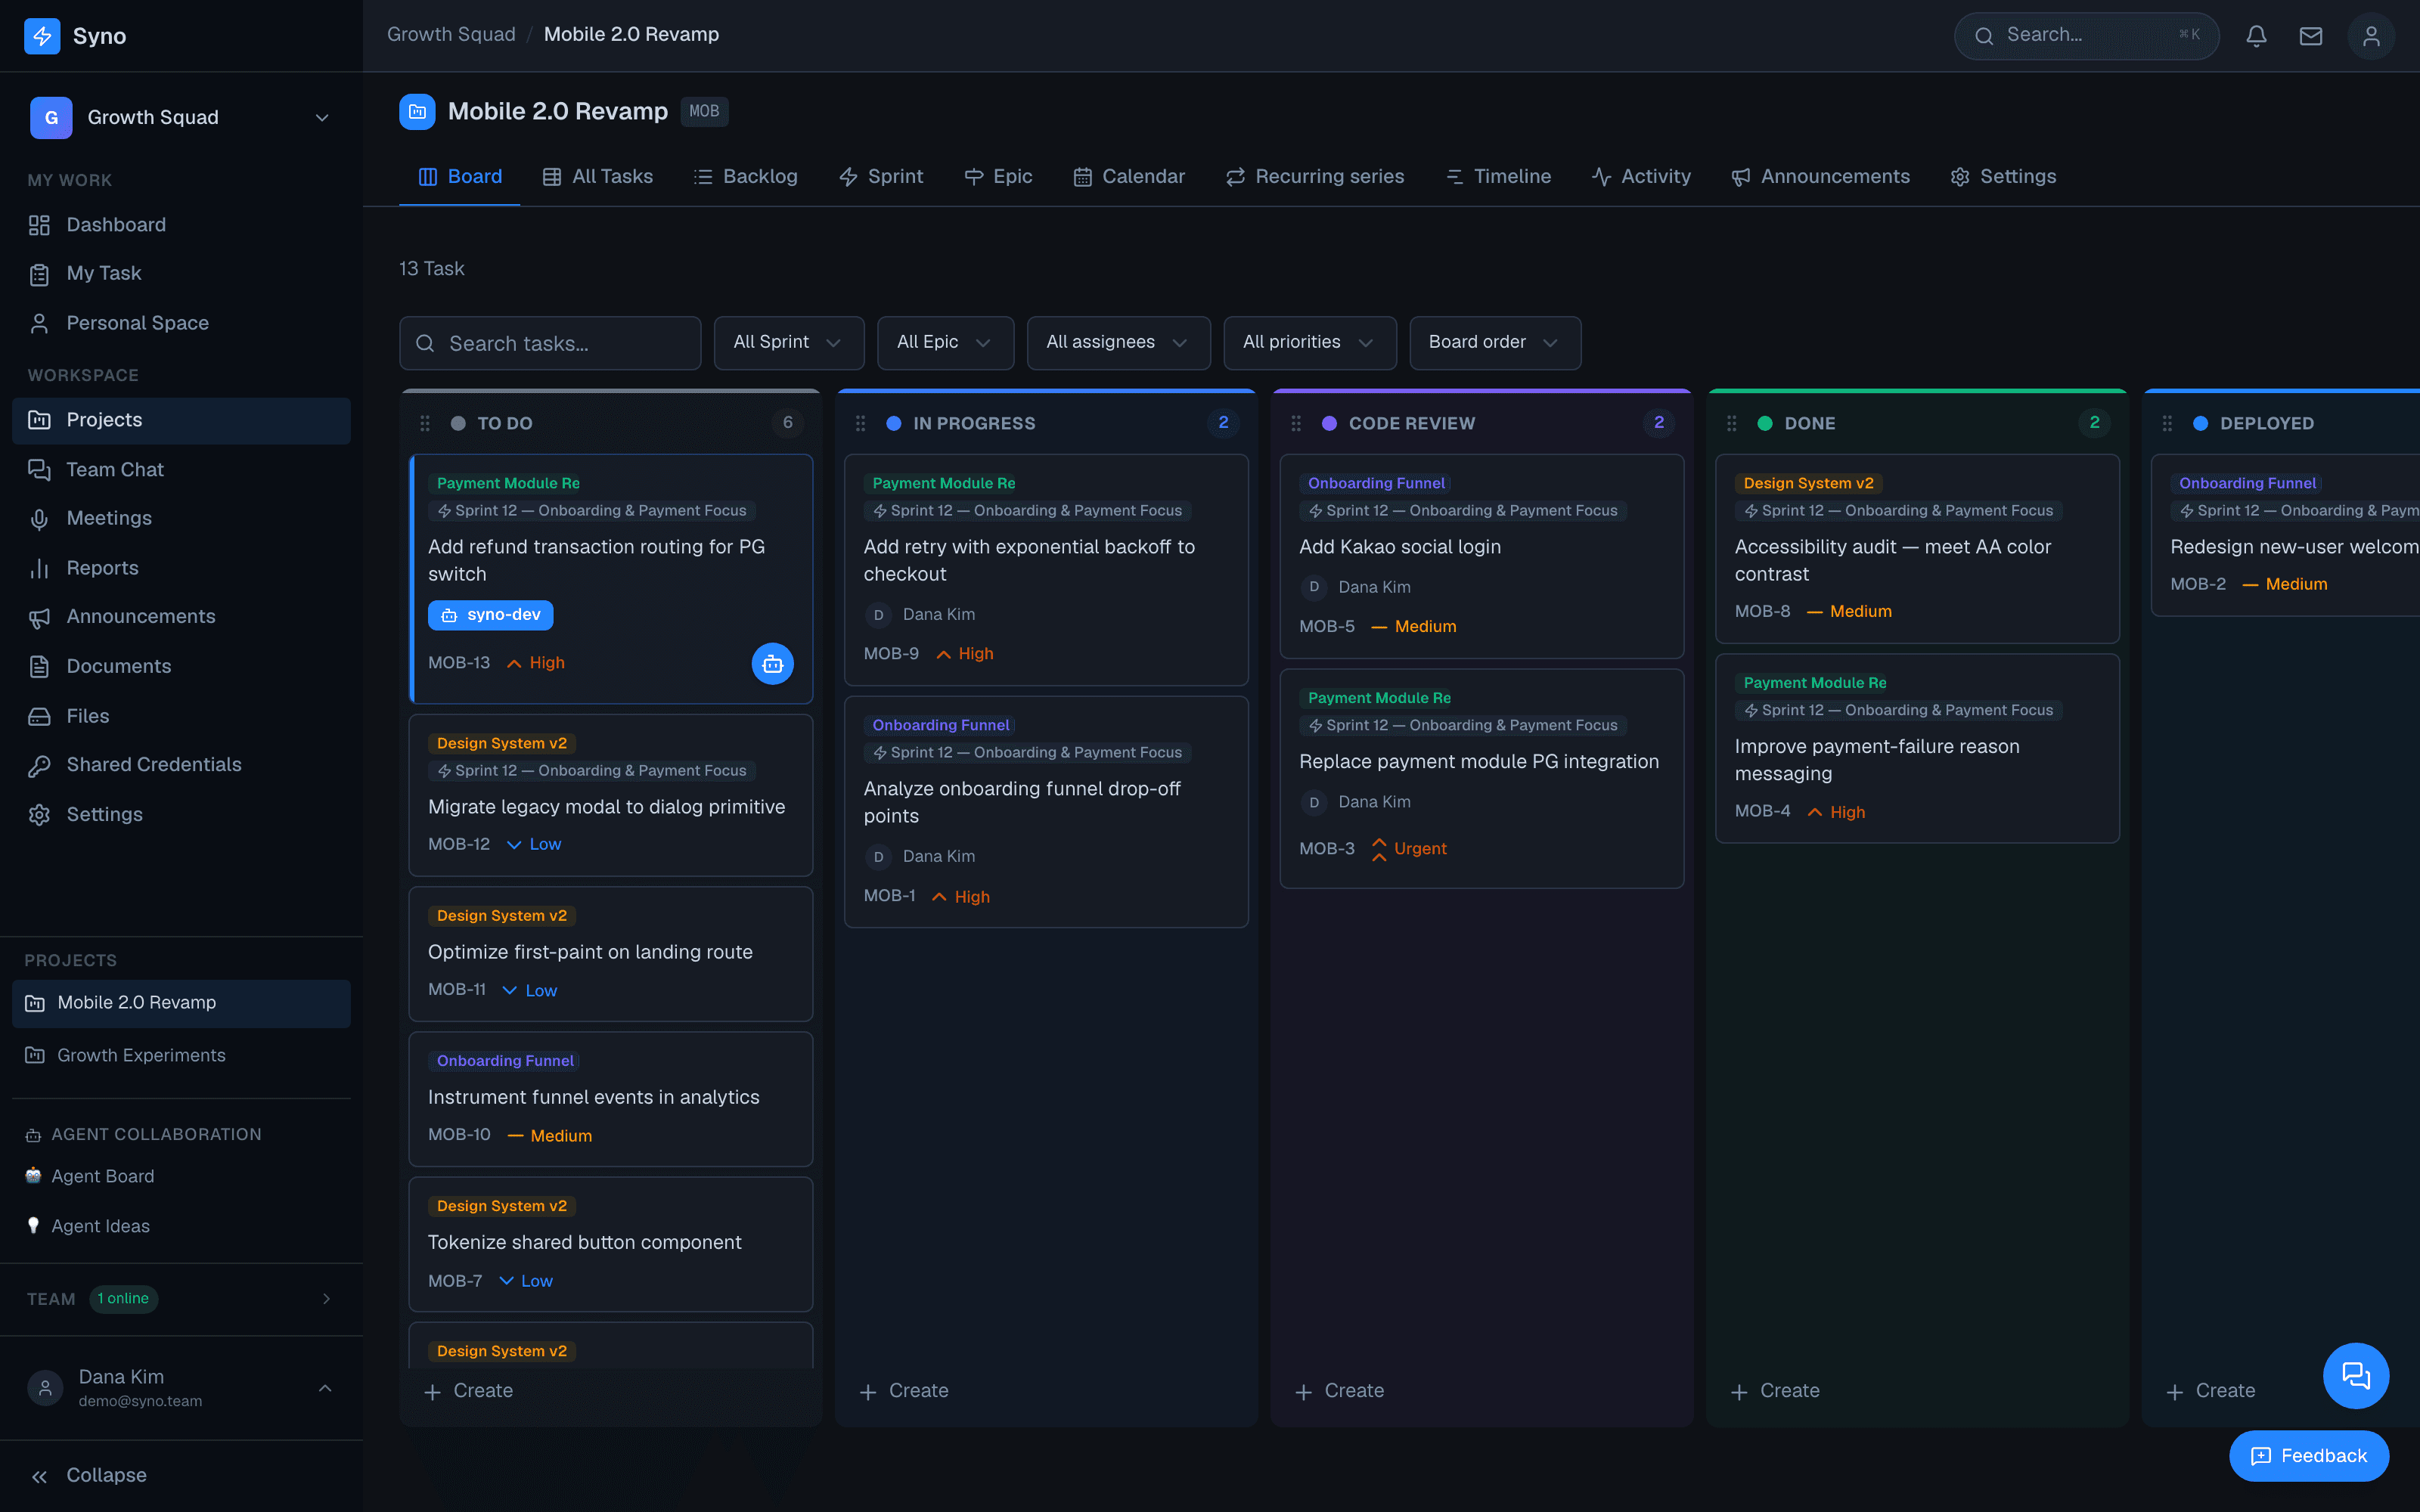2420x1512 pixels.
Task: Click the Growth Squad breadcrumb link
Action: point(451,35)
